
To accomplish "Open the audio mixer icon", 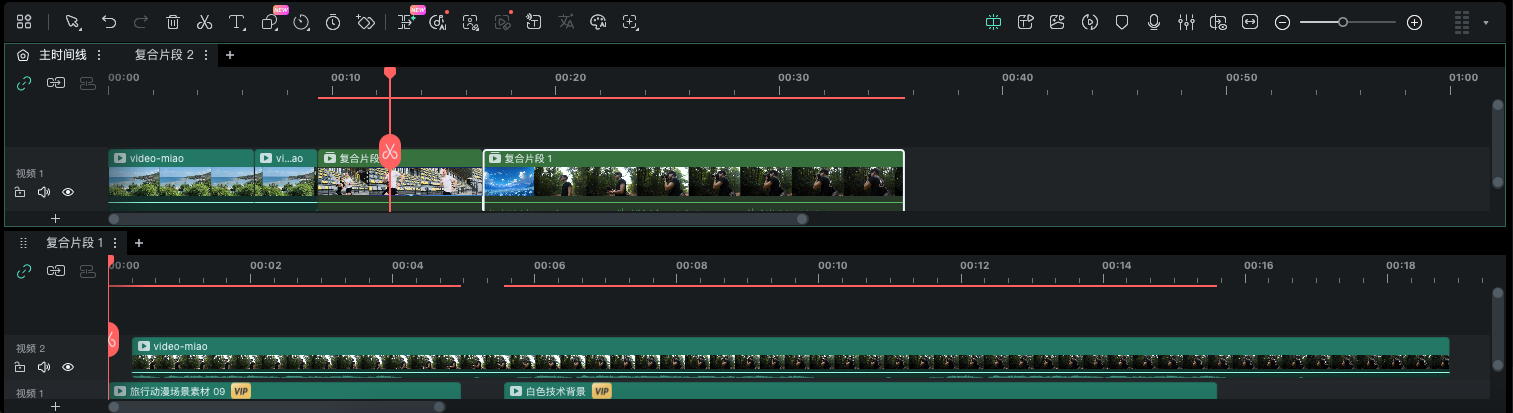I will click(x=1186, y=22).
